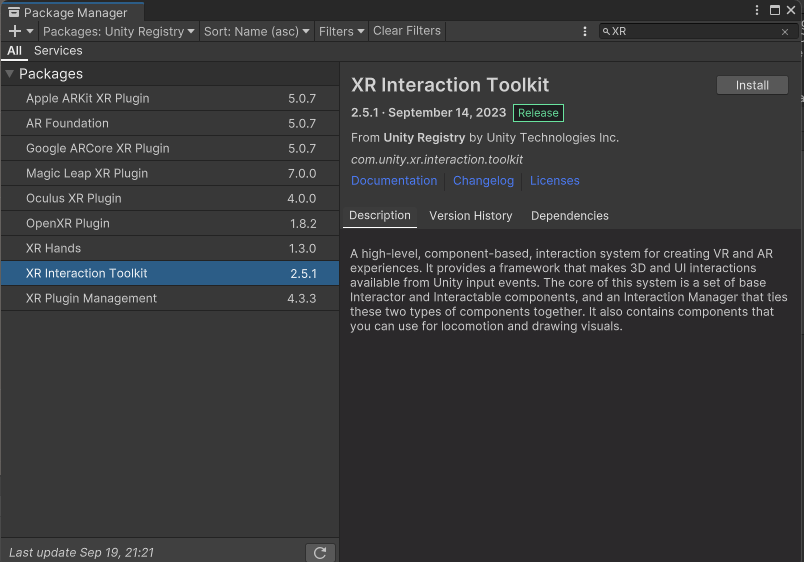Open the toolbar's three-dot advanced menu
This screenshot has height=562, width=804.
585,31
